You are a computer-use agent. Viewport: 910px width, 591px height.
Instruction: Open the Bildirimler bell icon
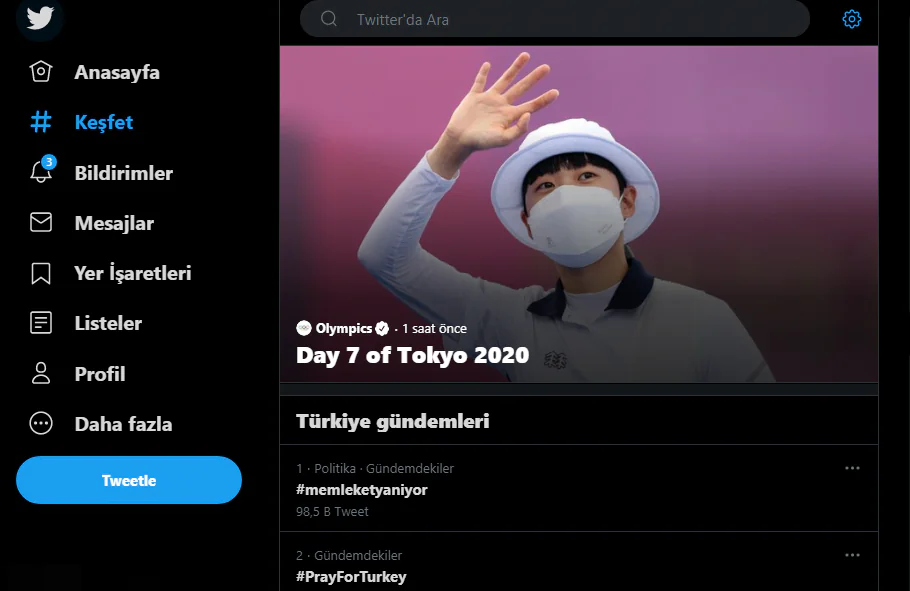(41, 172)
